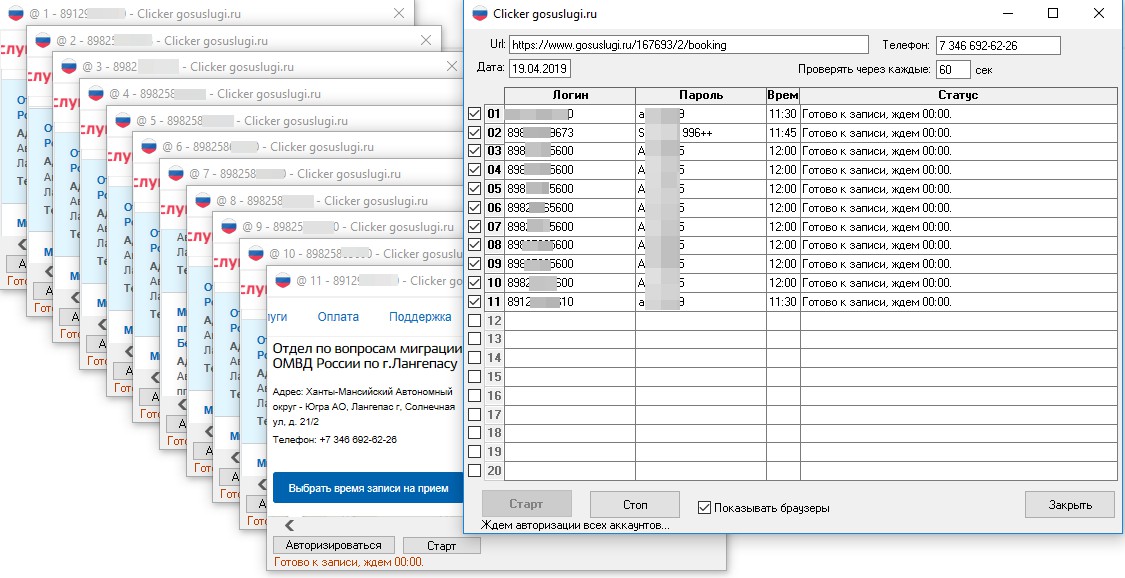The height and width of the screenshot is (578, 1125).
Task: Check the empty row 15 checkbox
Action: click(474, 376)
